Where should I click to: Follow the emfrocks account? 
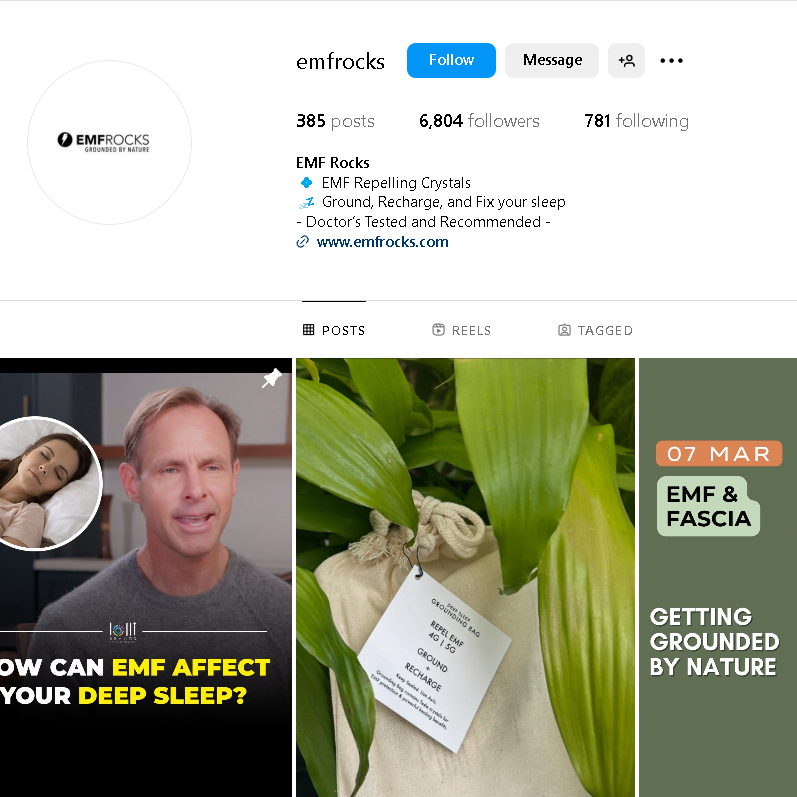[x=451, y=60]
